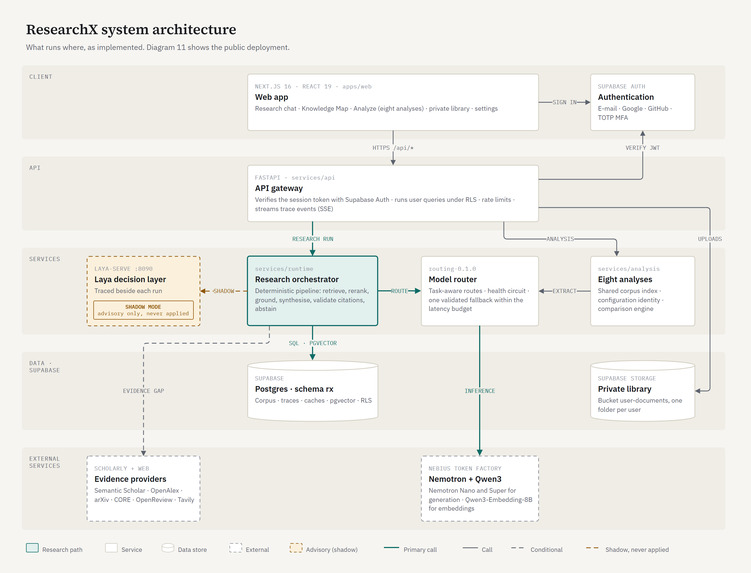
Task: Click the Primary call legend line
Action: [x=391, y=548]
